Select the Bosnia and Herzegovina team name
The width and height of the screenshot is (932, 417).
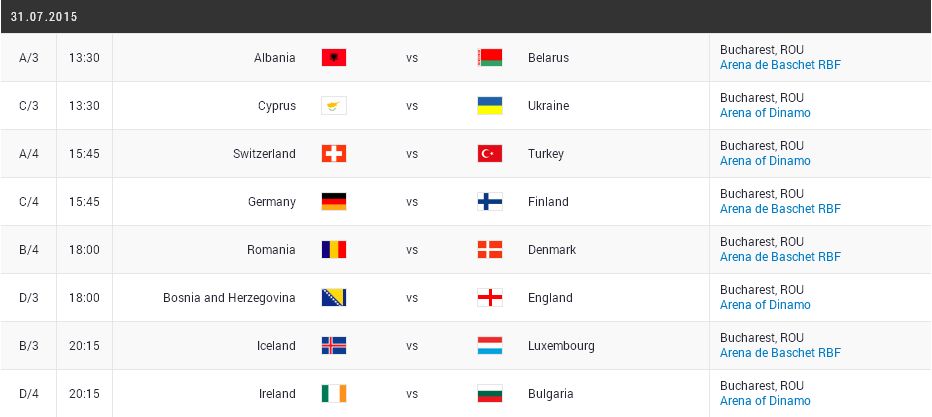coord(229,298)
